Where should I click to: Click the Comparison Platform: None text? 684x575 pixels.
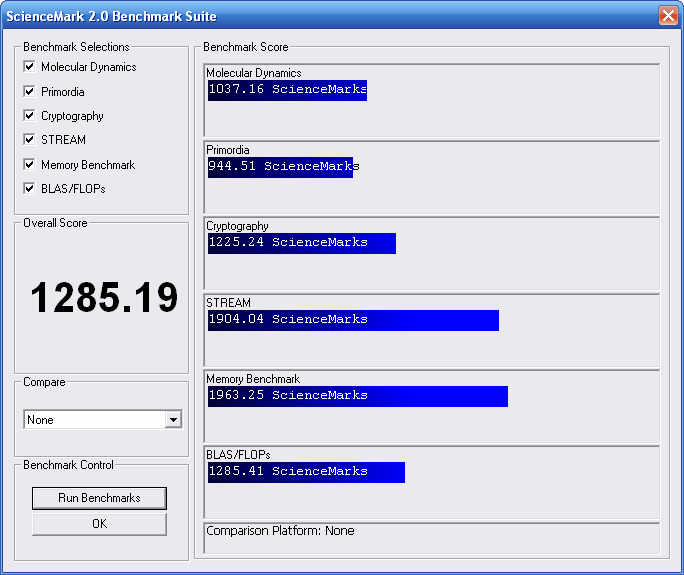pyautogui.click(x=280, y=531)
